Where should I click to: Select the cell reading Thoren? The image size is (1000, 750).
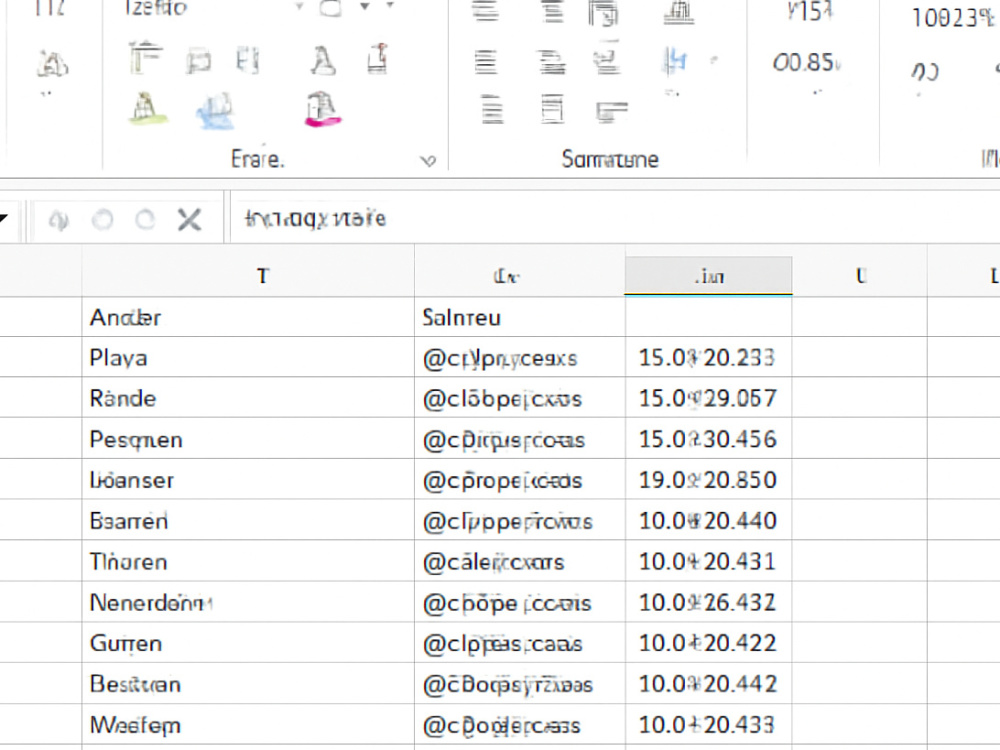[x=248, y=561]
